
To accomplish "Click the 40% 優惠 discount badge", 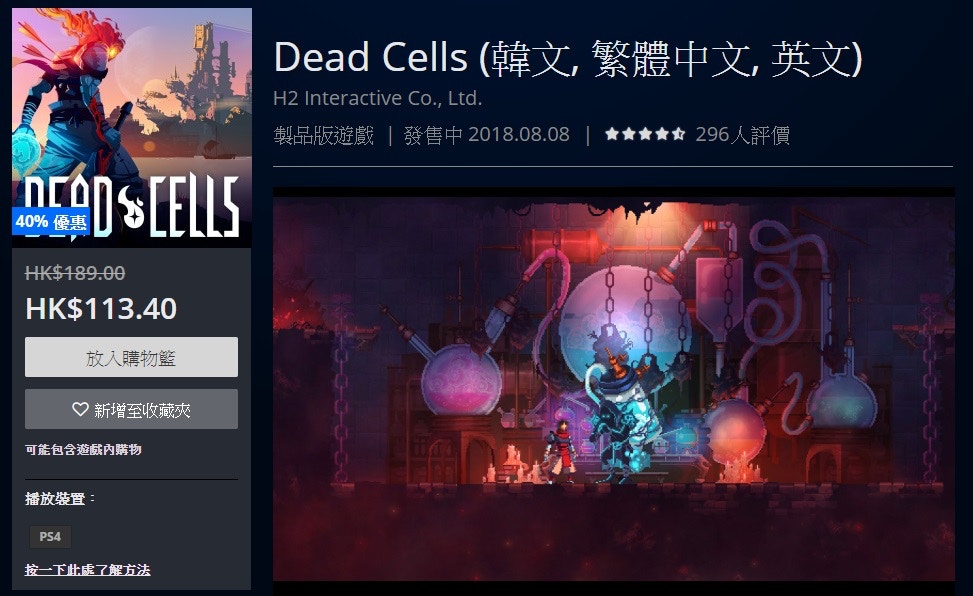I will click(x=51, y=222).
